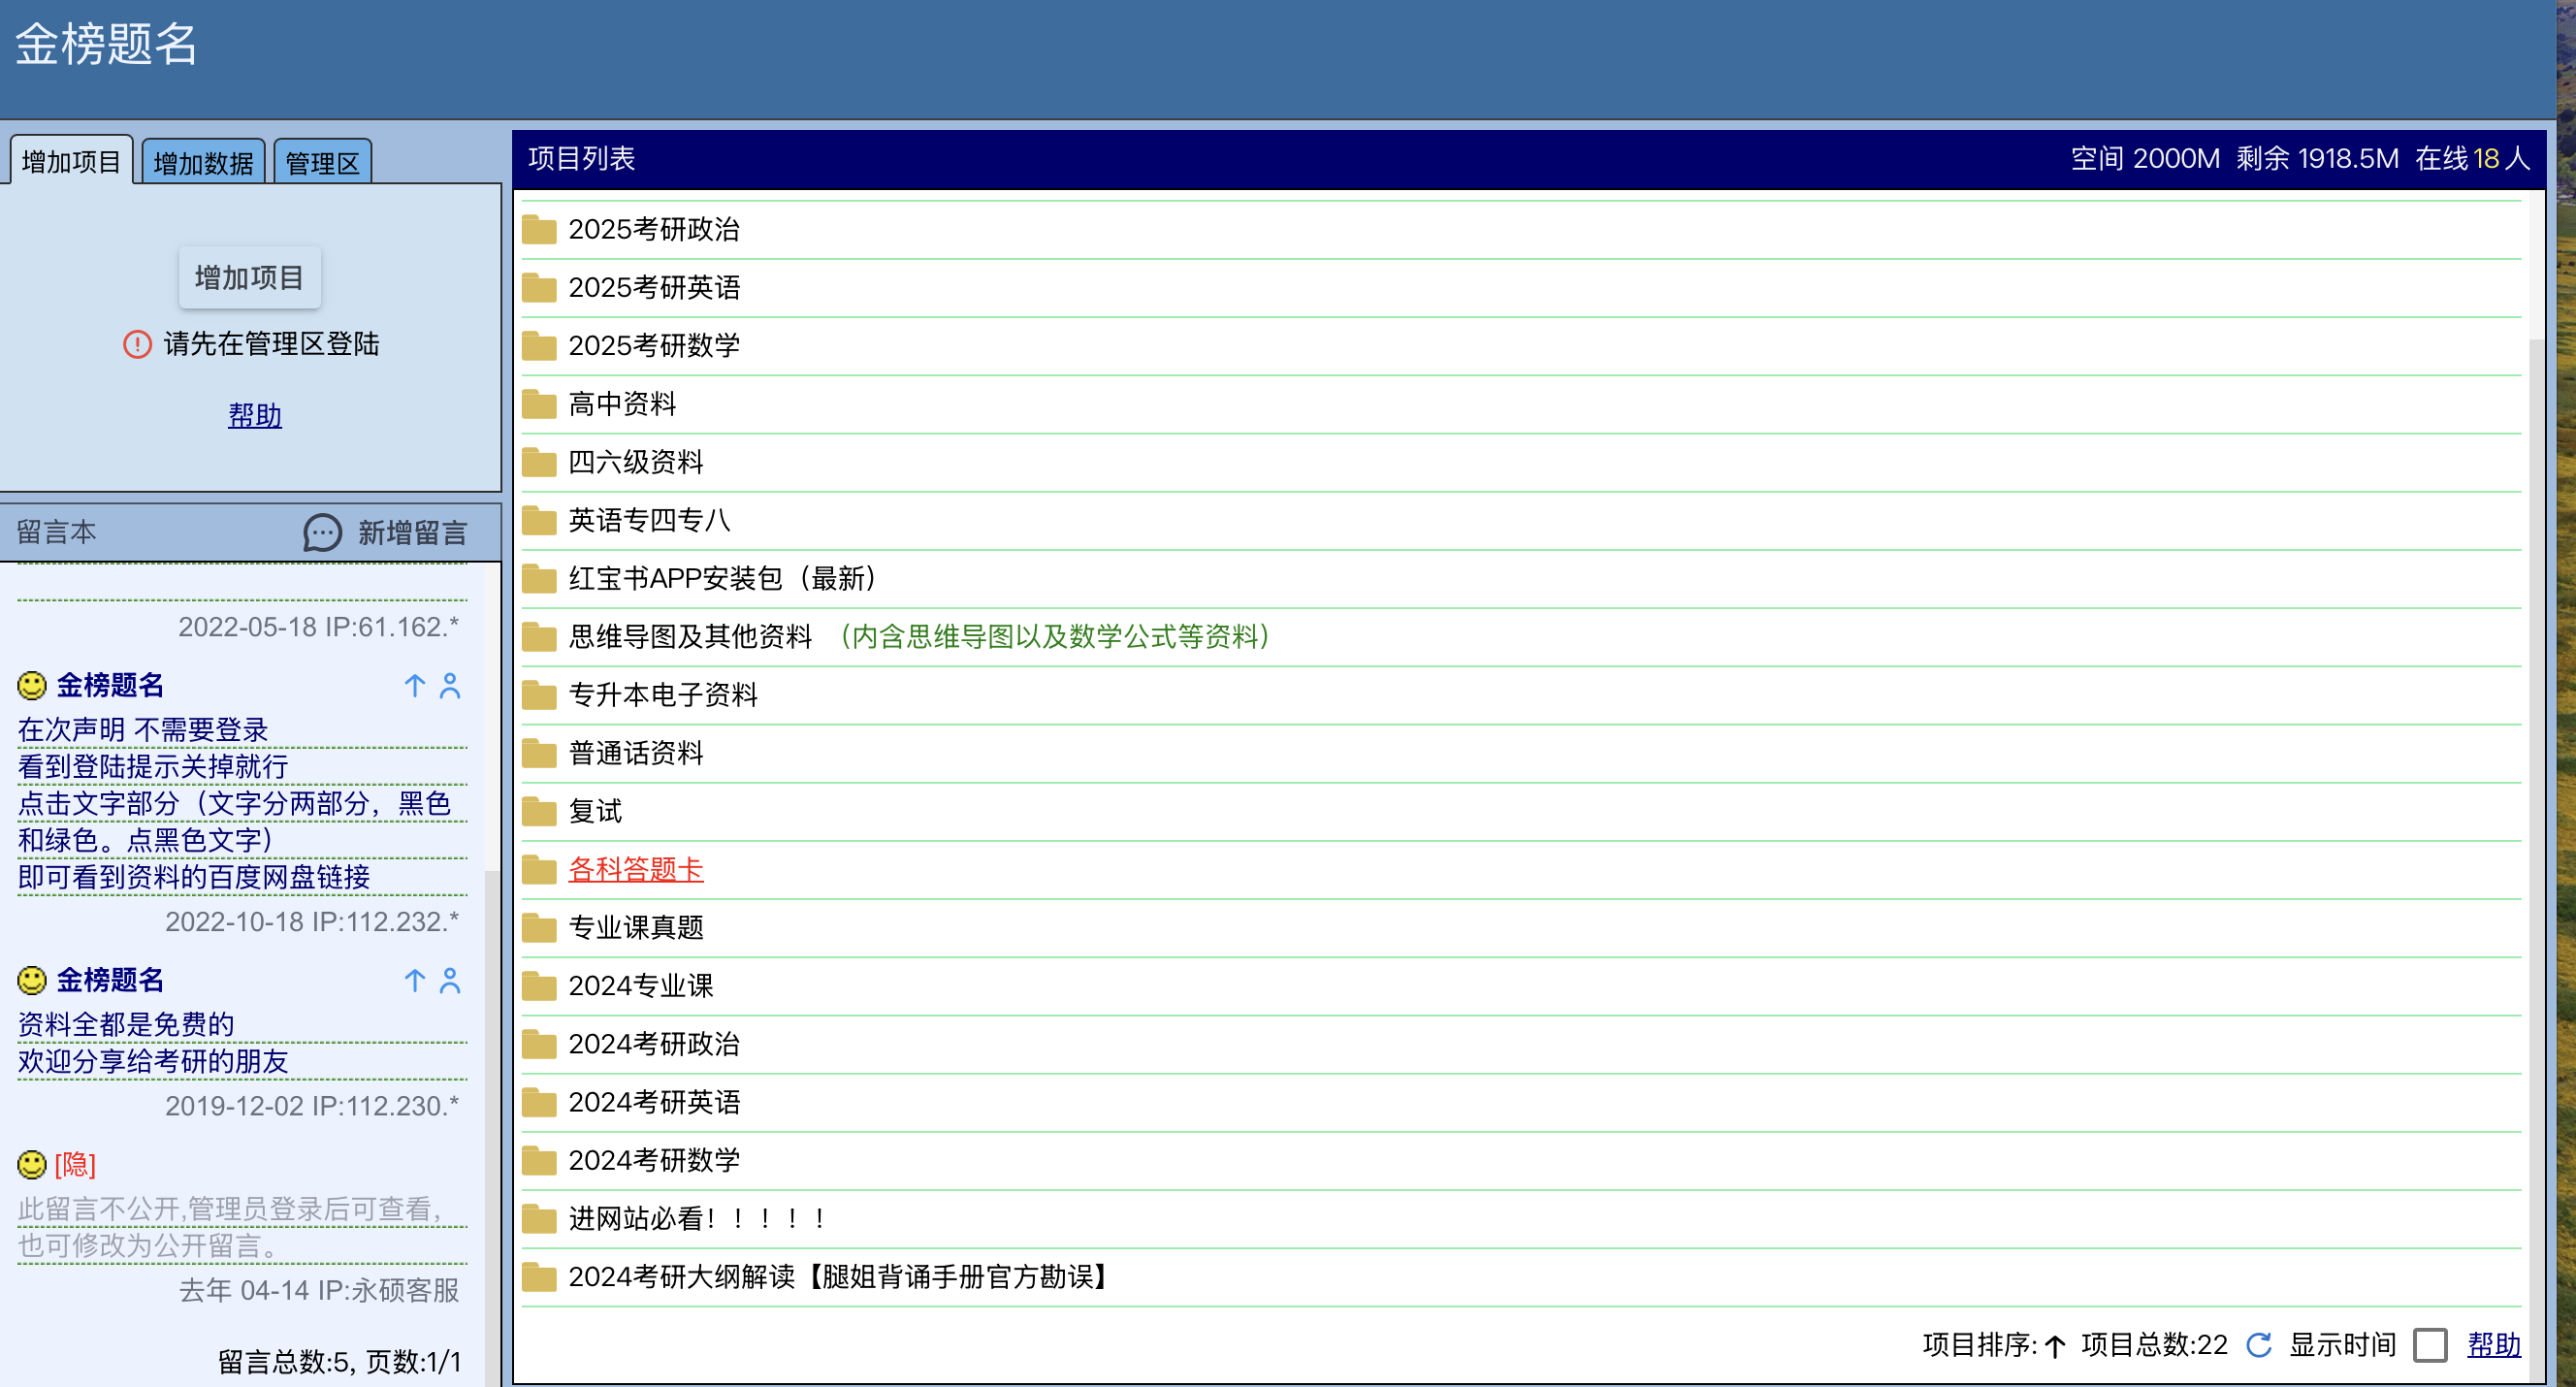Screen dimensions: 2576x1387
Task: Click the folder icon for 复试
Action: [x=539, y=811]
